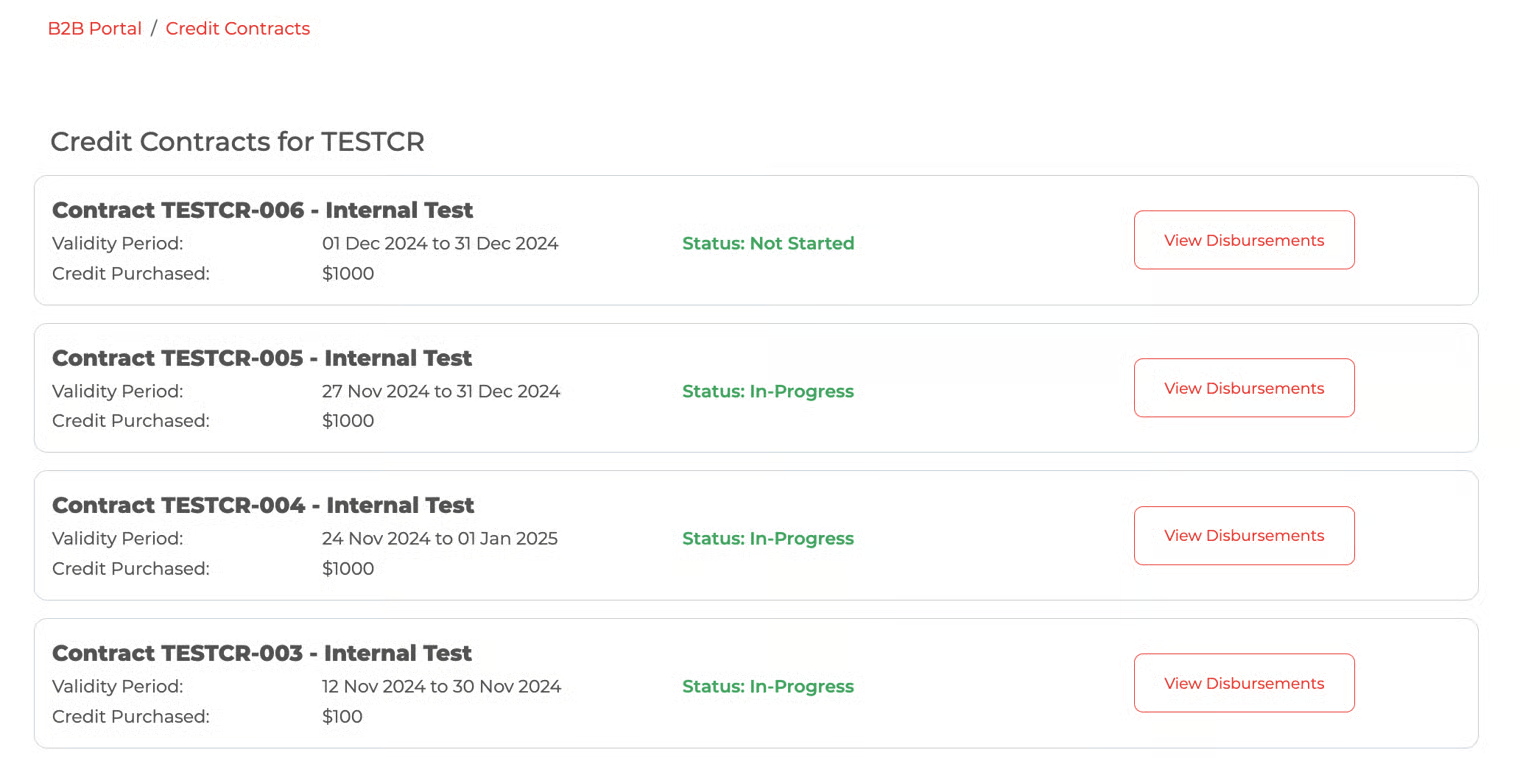Select the Contract TESTCR-003 title
Viewport: 1520px width, 758px height.
[262, 653]
